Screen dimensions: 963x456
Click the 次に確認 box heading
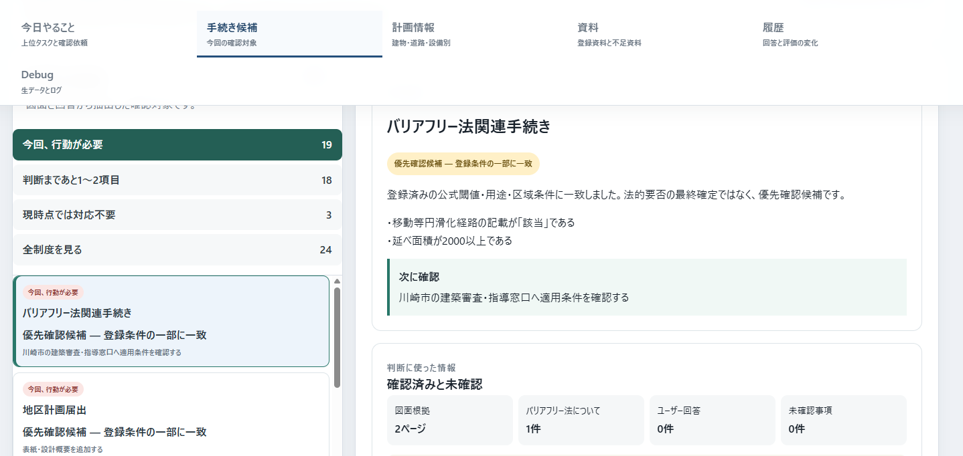[419, 277]
